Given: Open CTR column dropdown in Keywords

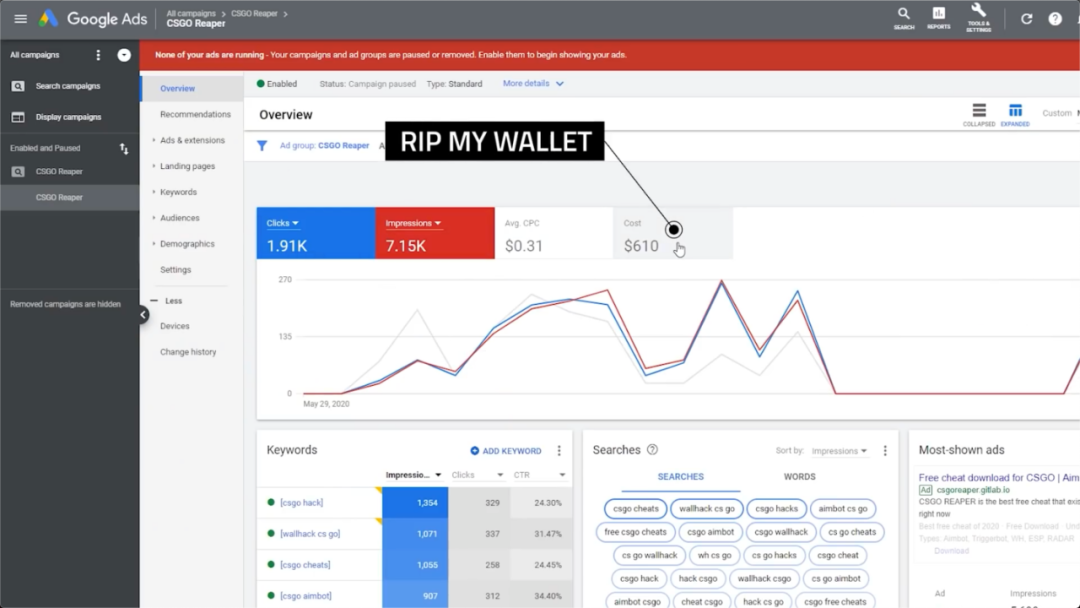Looking at the screenshot, I should [539, 475].
